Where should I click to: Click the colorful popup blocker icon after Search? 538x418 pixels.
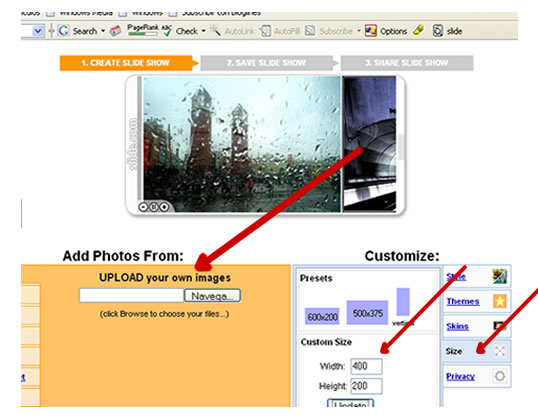[116, 31]
